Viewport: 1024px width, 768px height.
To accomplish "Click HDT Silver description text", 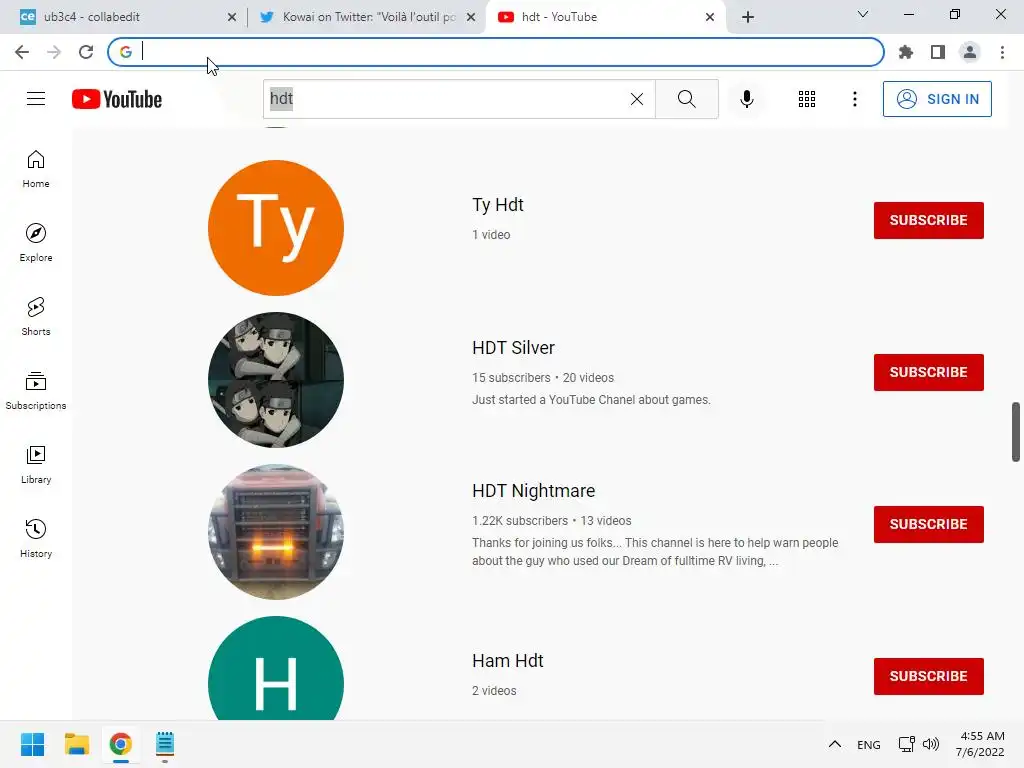I will click(591, 400).
